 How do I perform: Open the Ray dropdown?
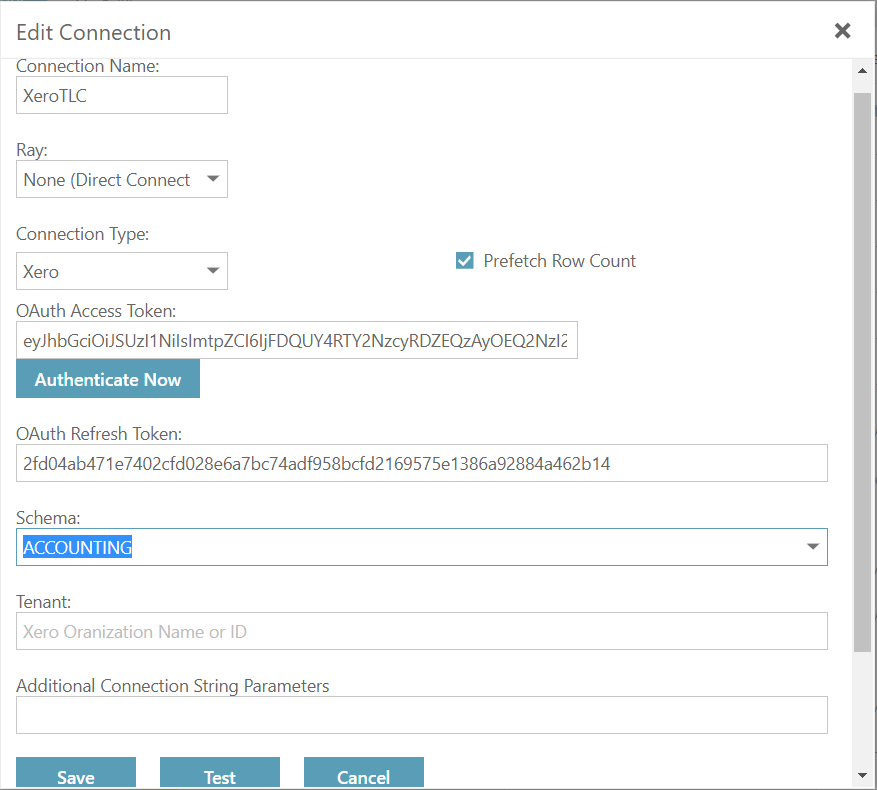click(x=122, y=179)
